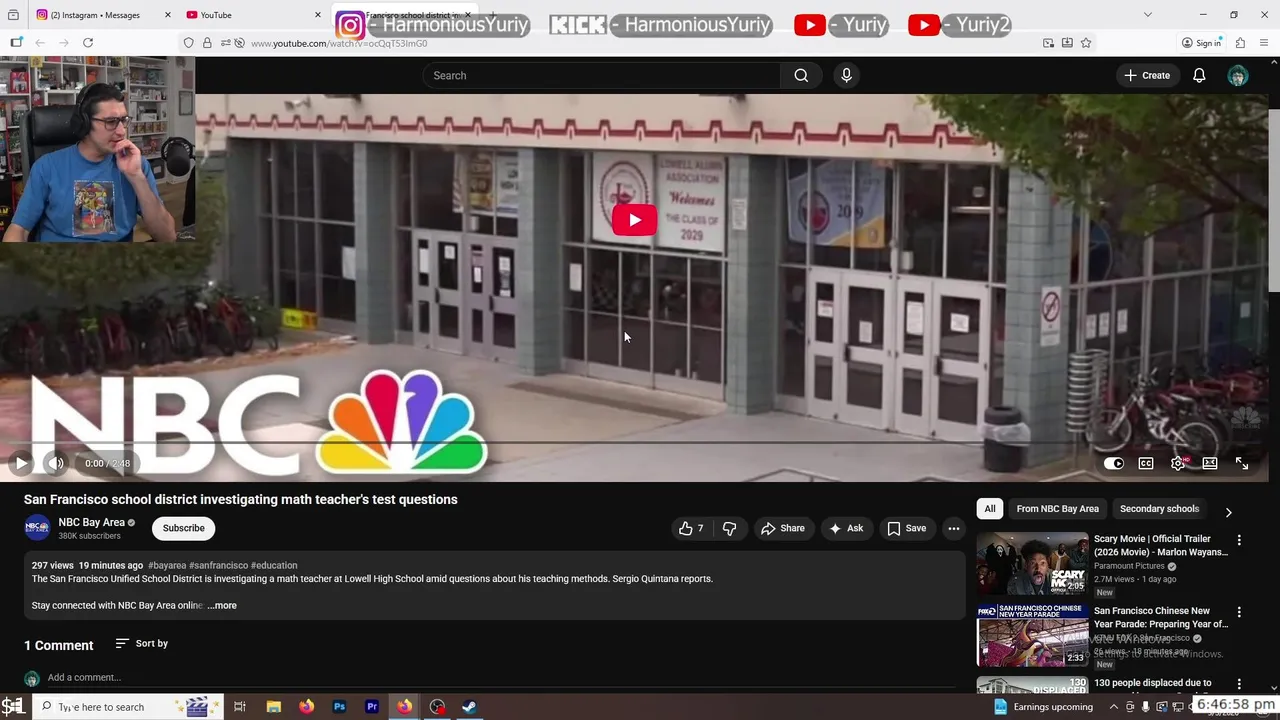Open video player settings gear
Screen dimensions: 1280x720
point(1178,463)
